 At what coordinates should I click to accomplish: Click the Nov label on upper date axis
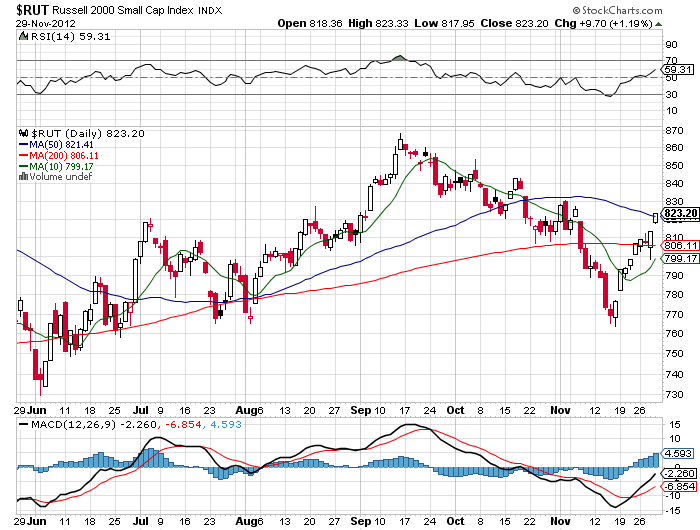(x=560, y=410)
